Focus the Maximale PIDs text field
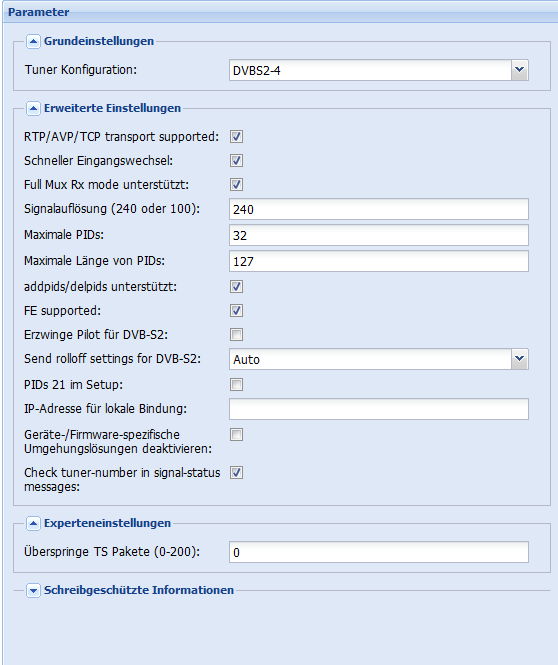 click(379, 235)
